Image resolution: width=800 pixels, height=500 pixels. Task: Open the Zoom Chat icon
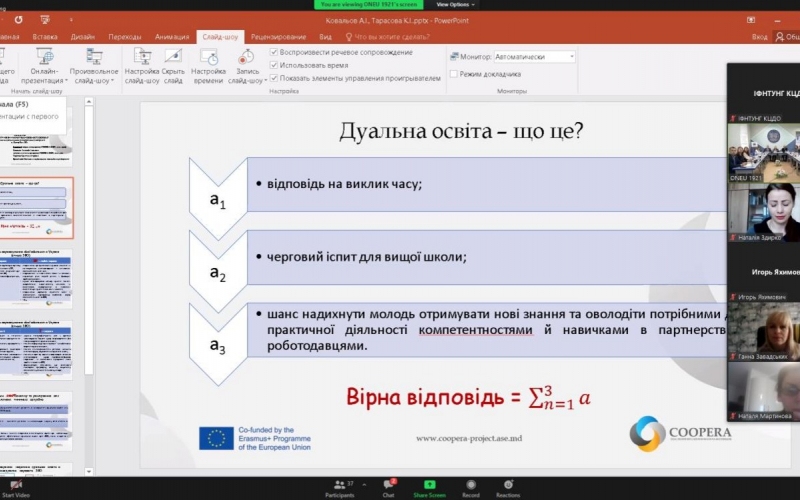389,488
